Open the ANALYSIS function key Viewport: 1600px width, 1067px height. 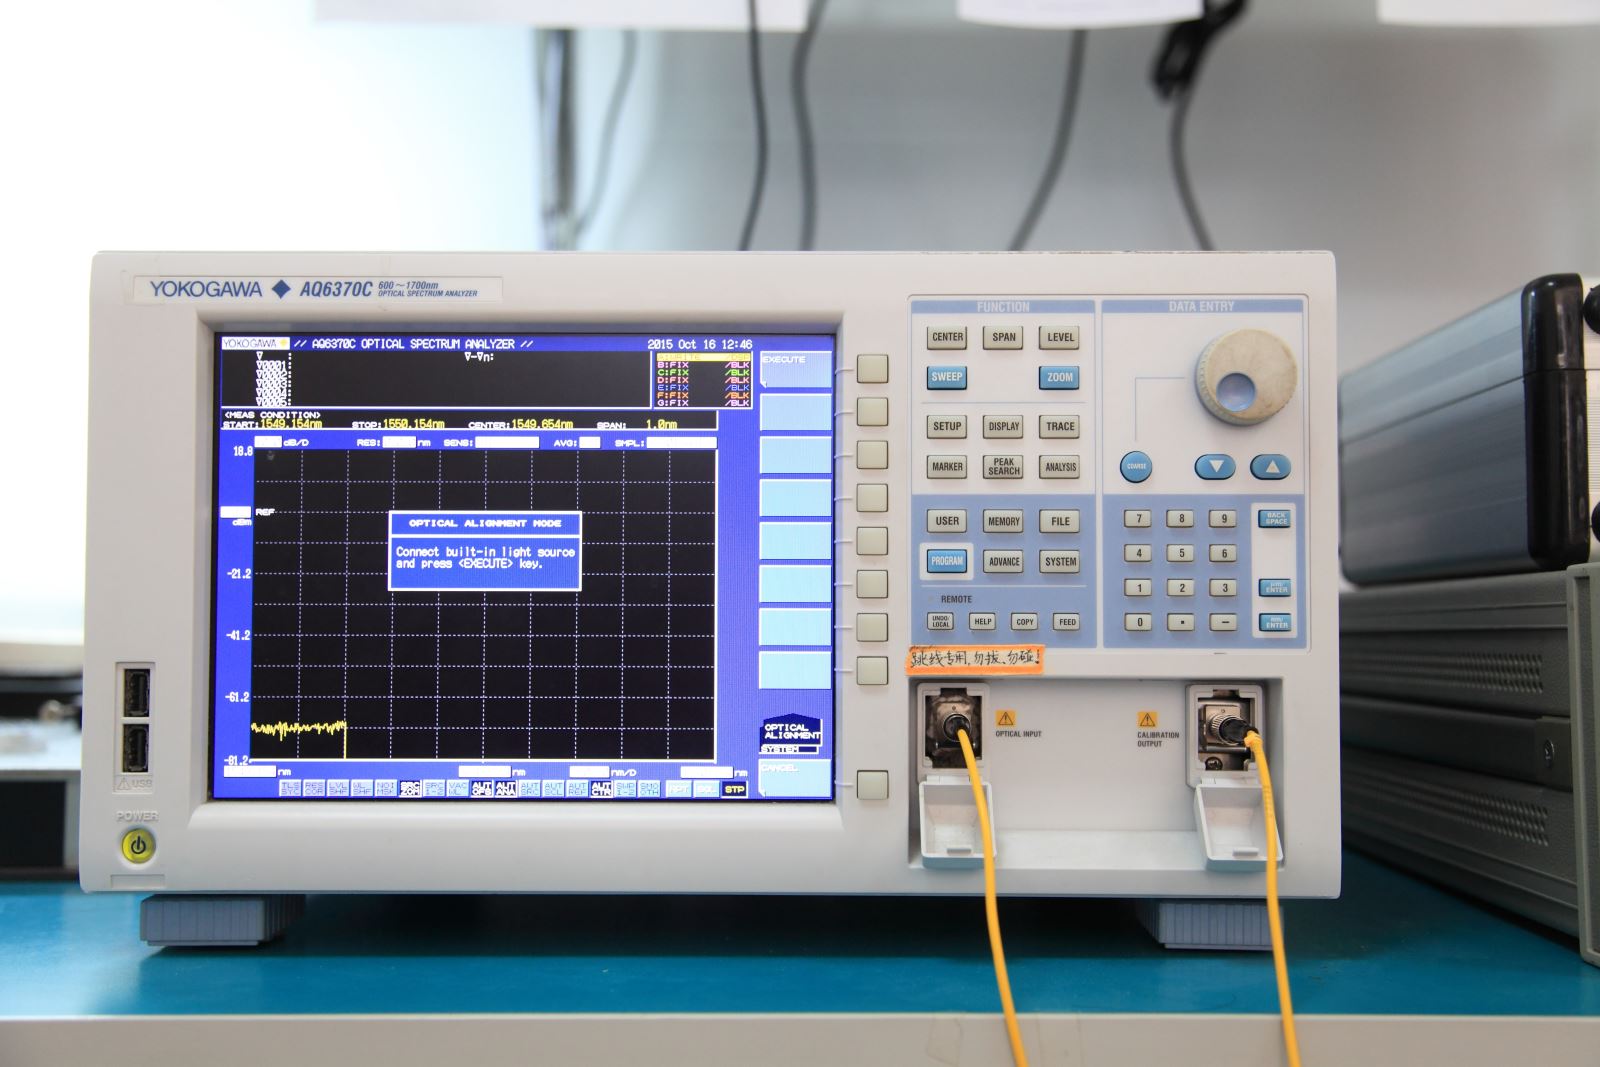(x=1060, y=467)
